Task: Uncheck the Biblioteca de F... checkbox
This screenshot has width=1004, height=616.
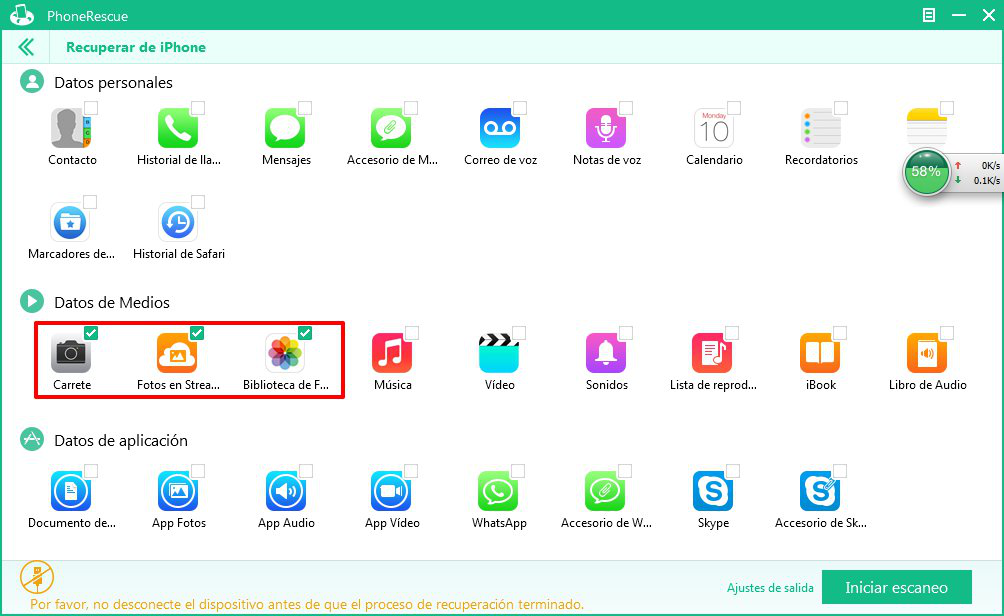Action: (305, 332)
